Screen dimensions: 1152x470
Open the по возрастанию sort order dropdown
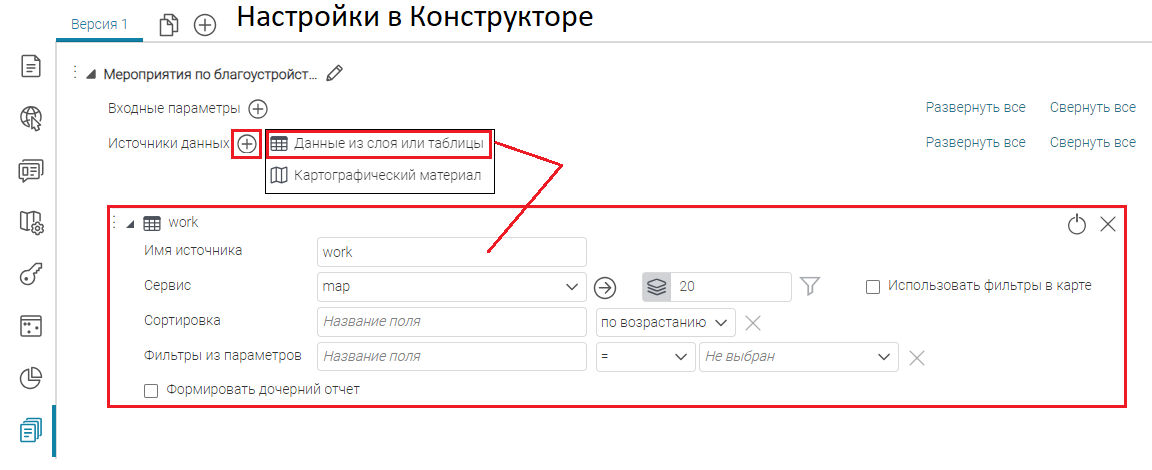coord(665,322)
